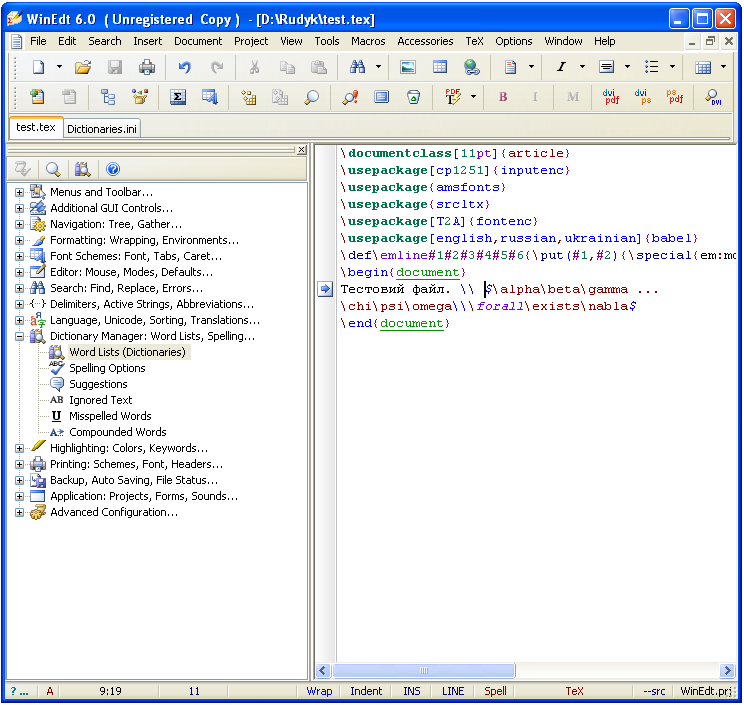744x705 pixels.
Task: Toggle the Wrap mode in status bar
Action: [x=319, y=691]
